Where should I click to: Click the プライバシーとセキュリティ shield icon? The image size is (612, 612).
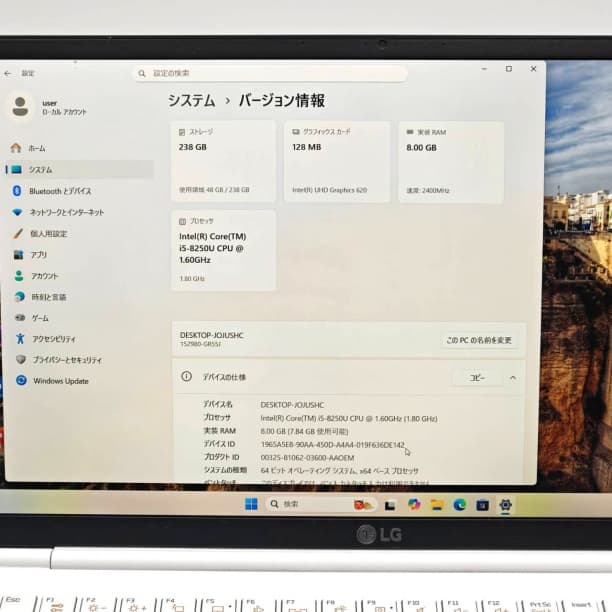(x=21, y=359)
